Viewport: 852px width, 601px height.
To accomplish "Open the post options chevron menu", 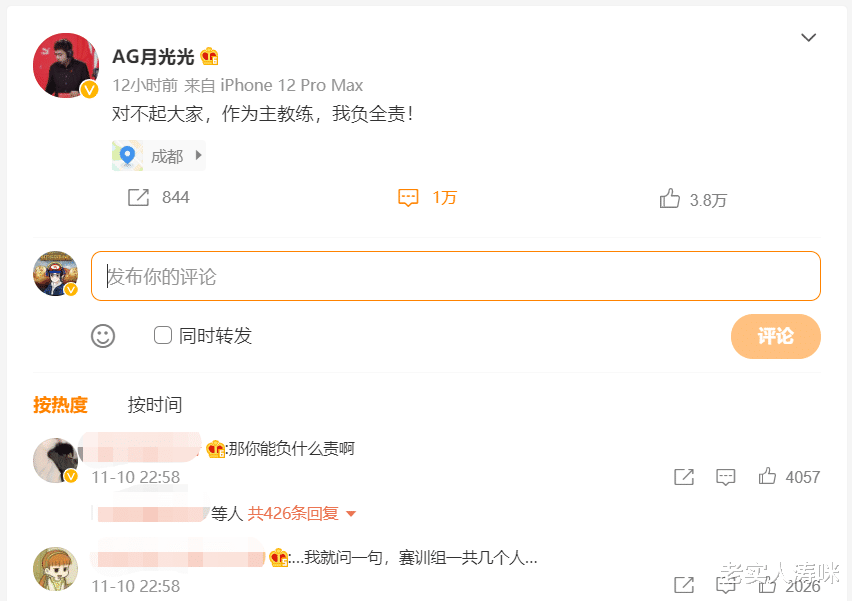I will point(809,38).
